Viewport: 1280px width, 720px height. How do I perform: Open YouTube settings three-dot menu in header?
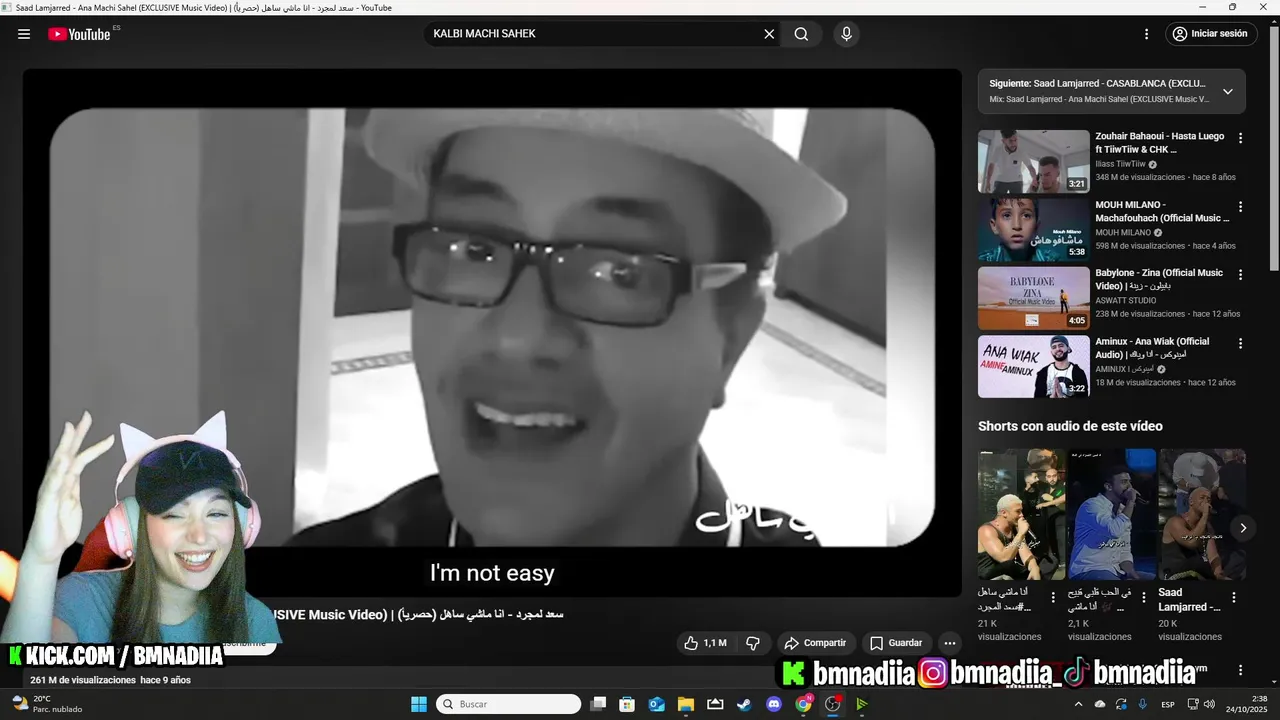[1146, 34]
